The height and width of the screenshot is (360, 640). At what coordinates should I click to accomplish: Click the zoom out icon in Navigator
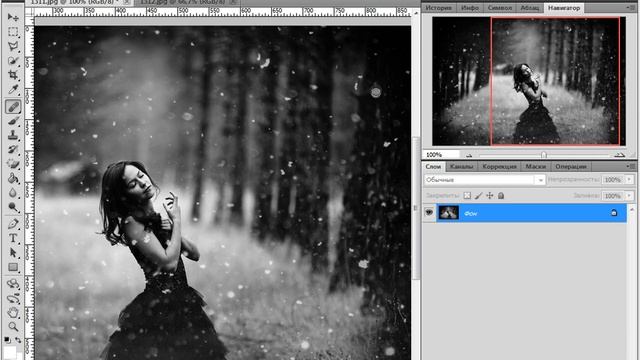(x=469, y=155)
